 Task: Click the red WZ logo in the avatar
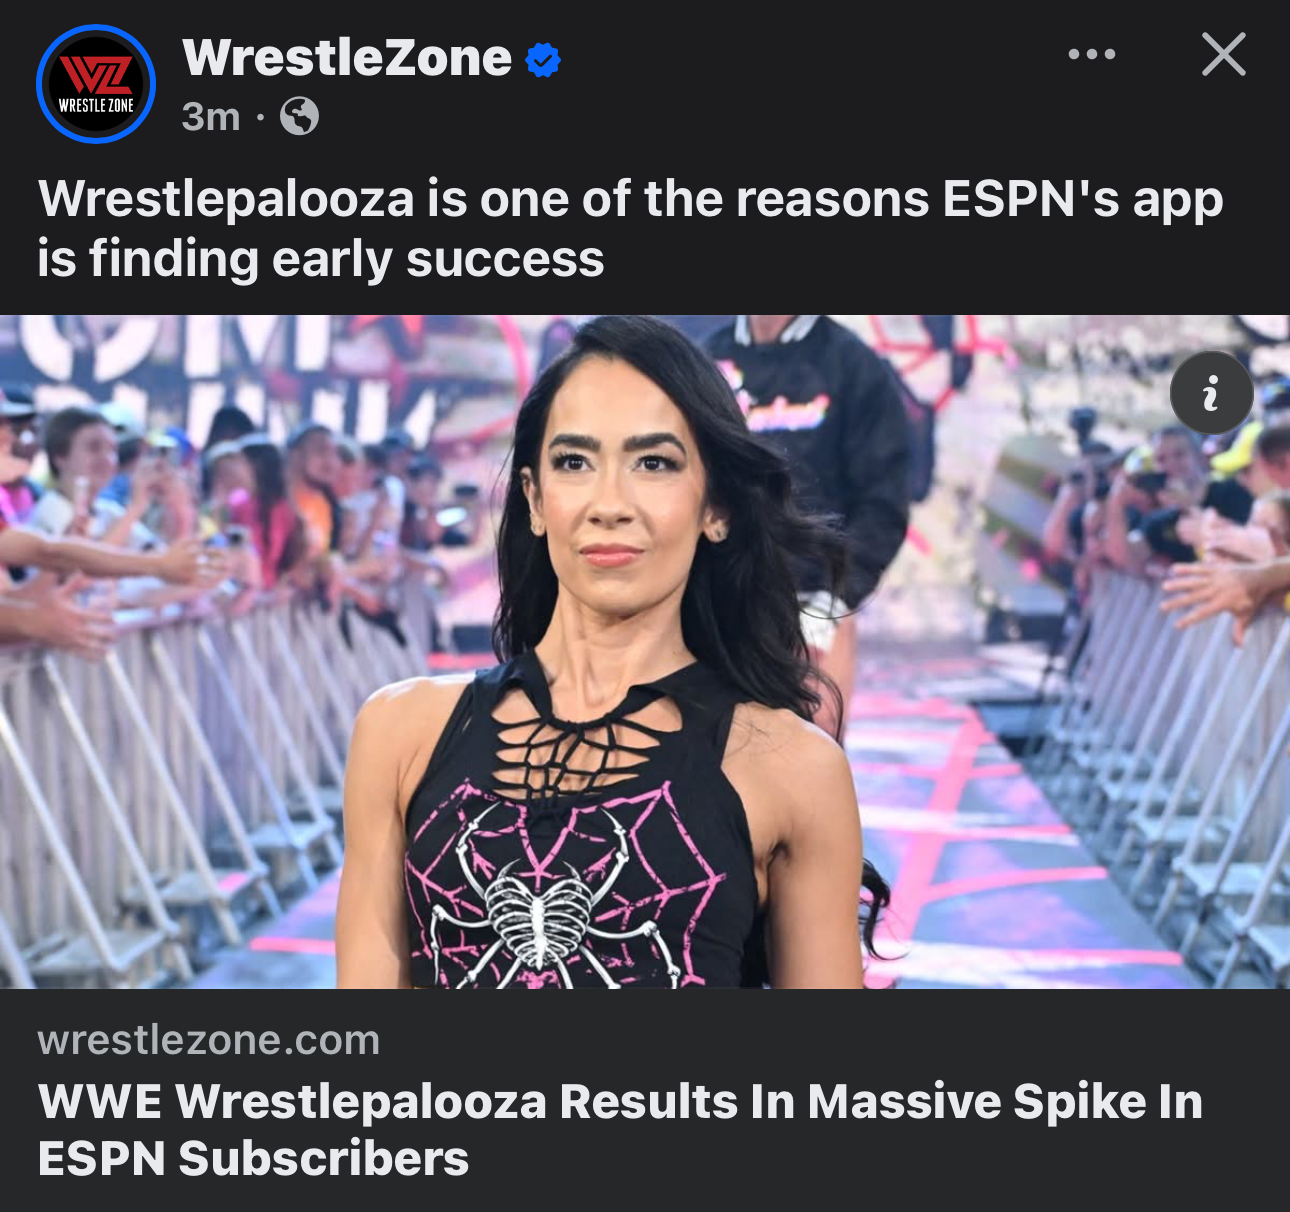pyautogui.click(x=96, y=75)
